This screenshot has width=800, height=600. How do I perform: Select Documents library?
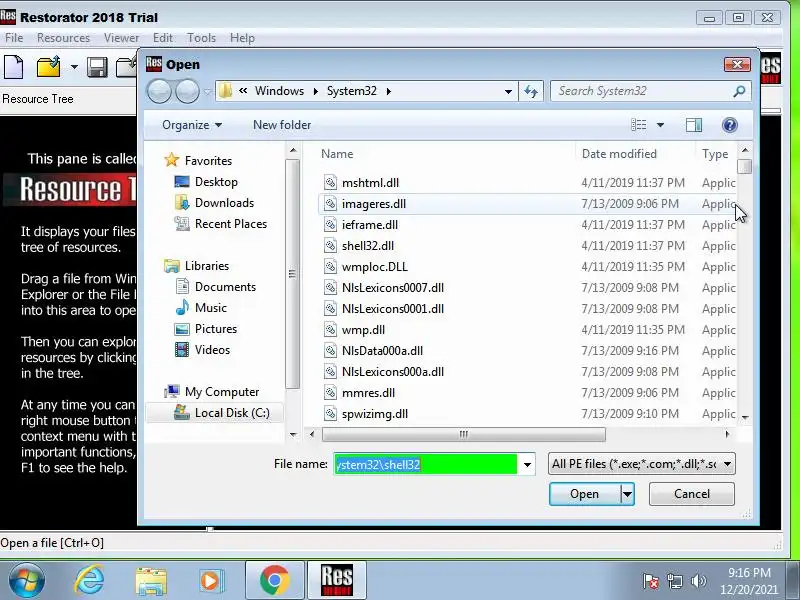coord(225,287)
